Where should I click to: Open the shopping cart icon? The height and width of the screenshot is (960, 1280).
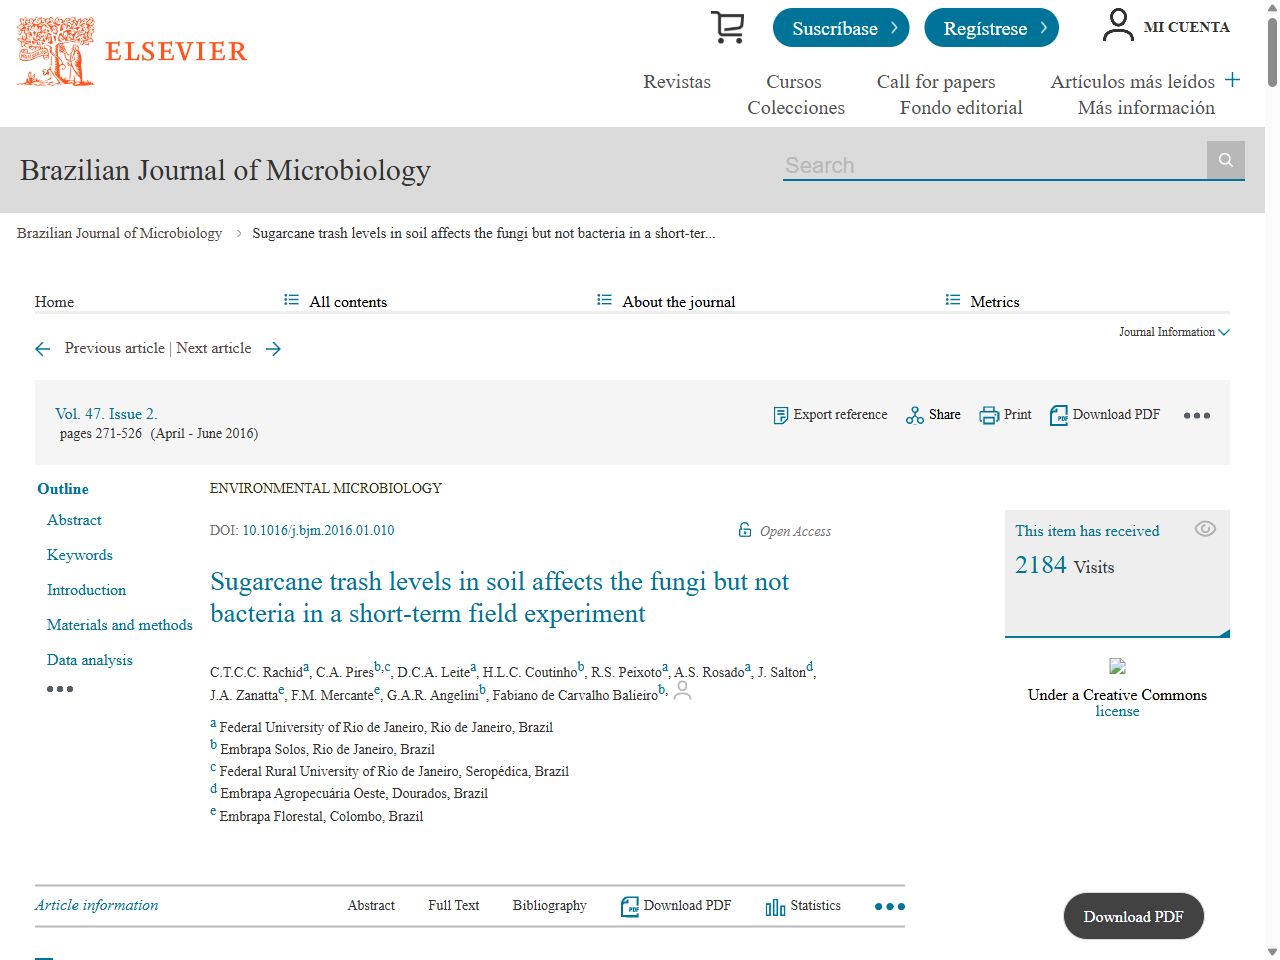coord(728,27)
